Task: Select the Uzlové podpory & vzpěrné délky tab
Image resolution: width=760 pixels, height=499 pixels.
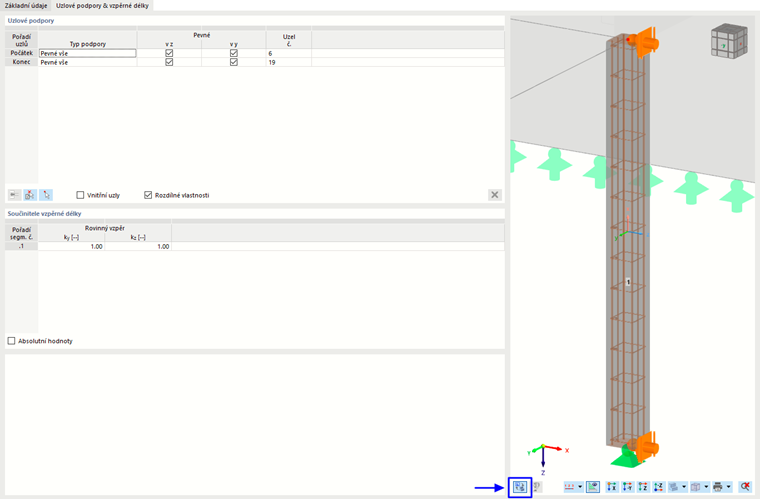Action: (102, 5)
